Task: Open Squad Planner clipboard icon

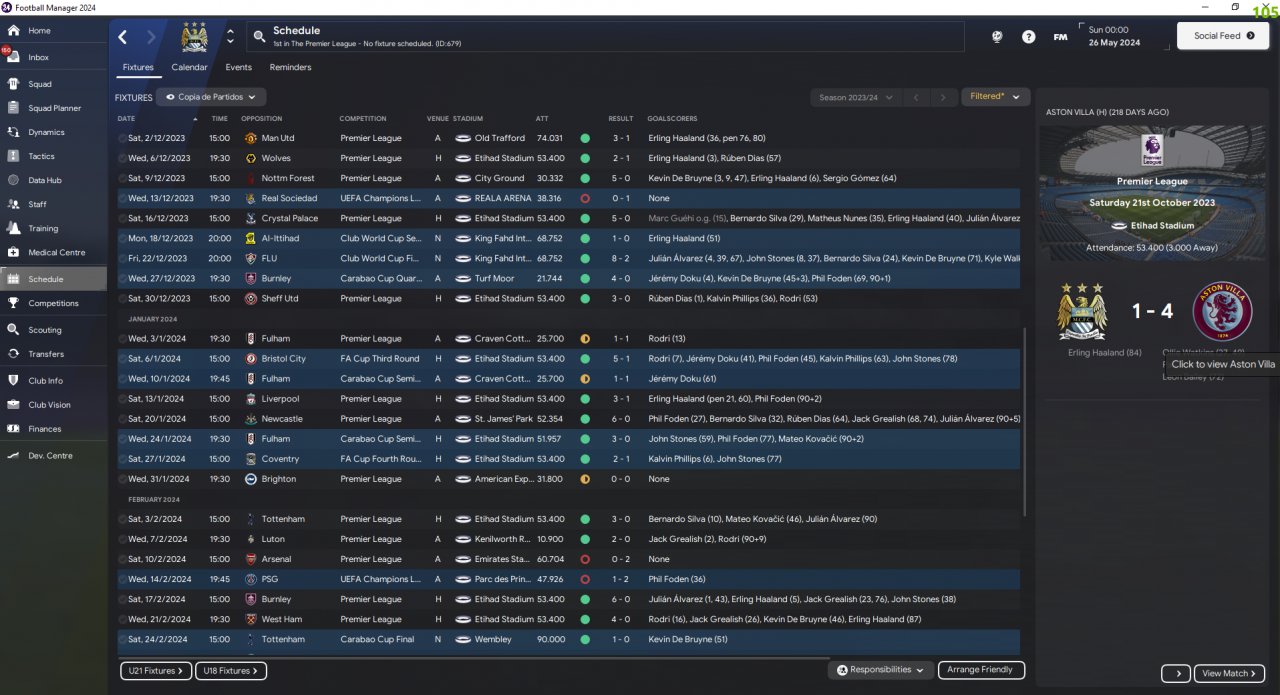Action: (x=13, y=108)
